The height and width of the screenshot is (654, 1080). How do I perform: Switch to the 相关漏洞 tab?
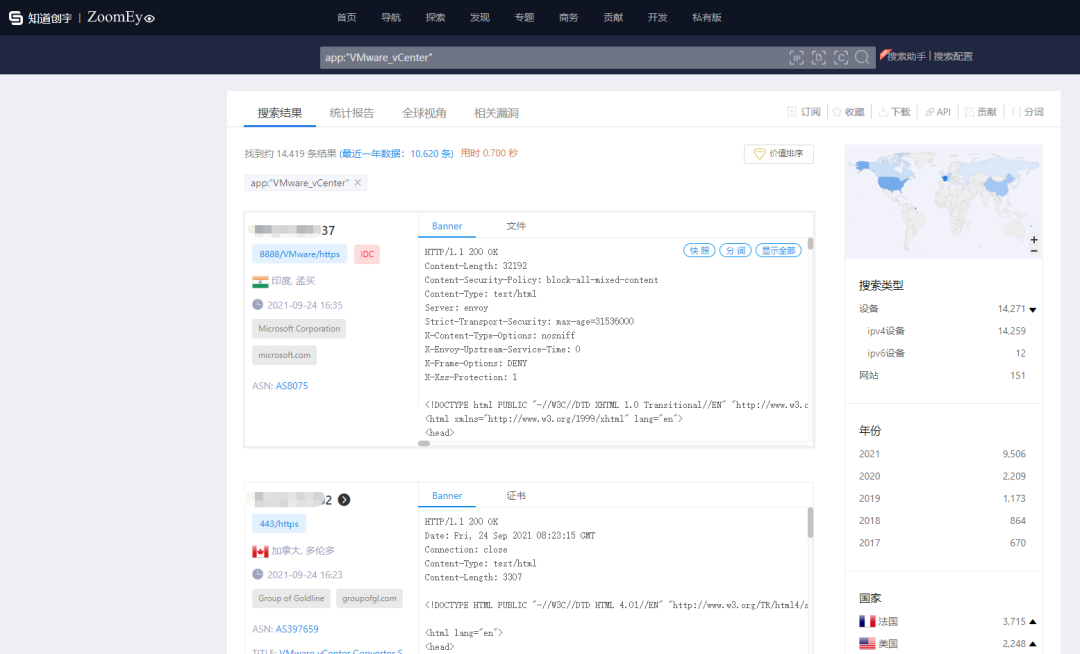tap(497, 113)
